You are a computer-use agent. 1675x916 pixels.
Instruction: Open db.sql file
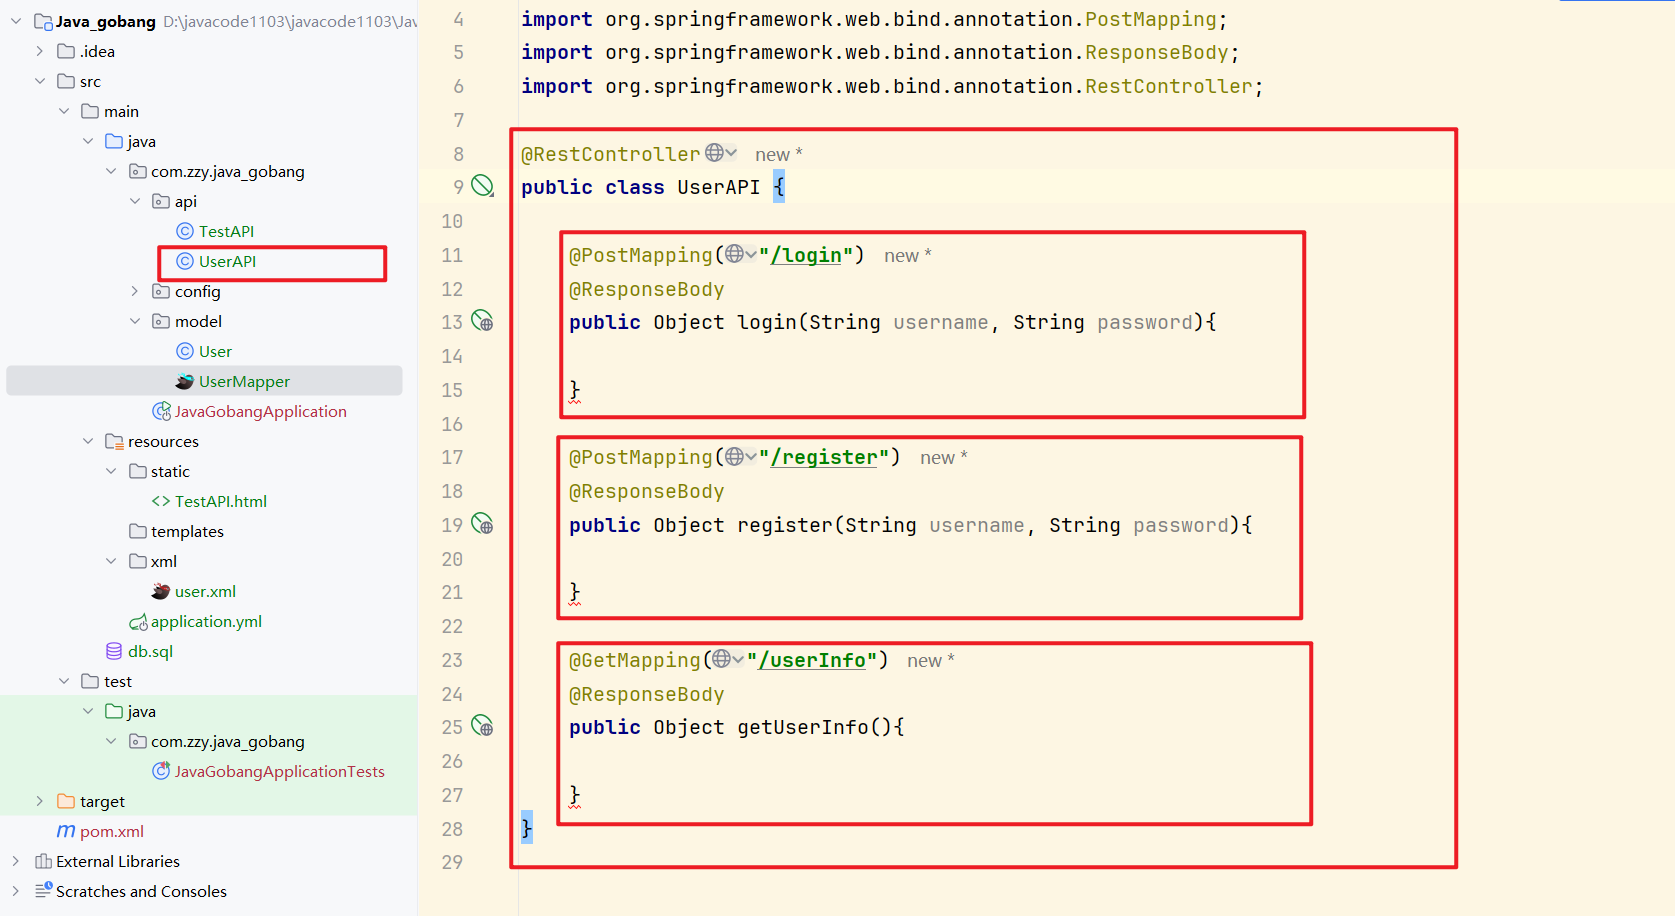pyautogui.click(x=150, y=651)
